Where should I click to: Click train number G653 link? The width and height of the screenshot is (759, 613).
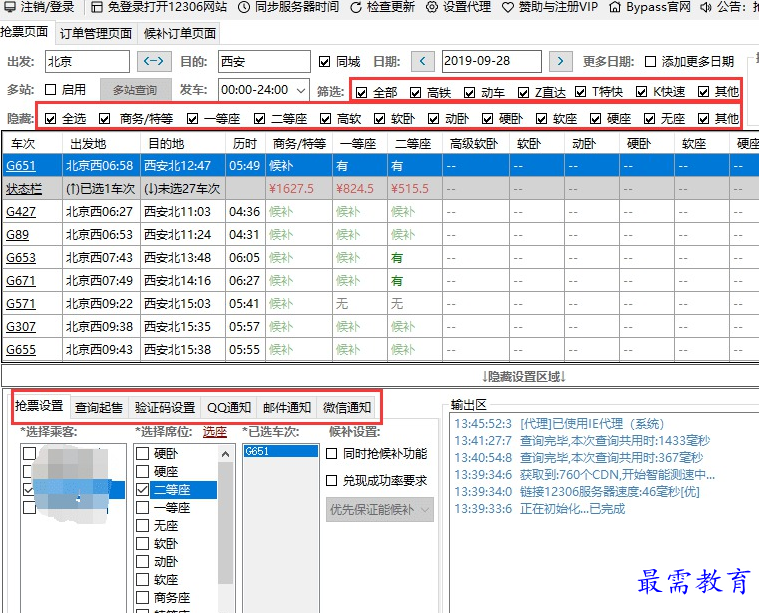21,258
